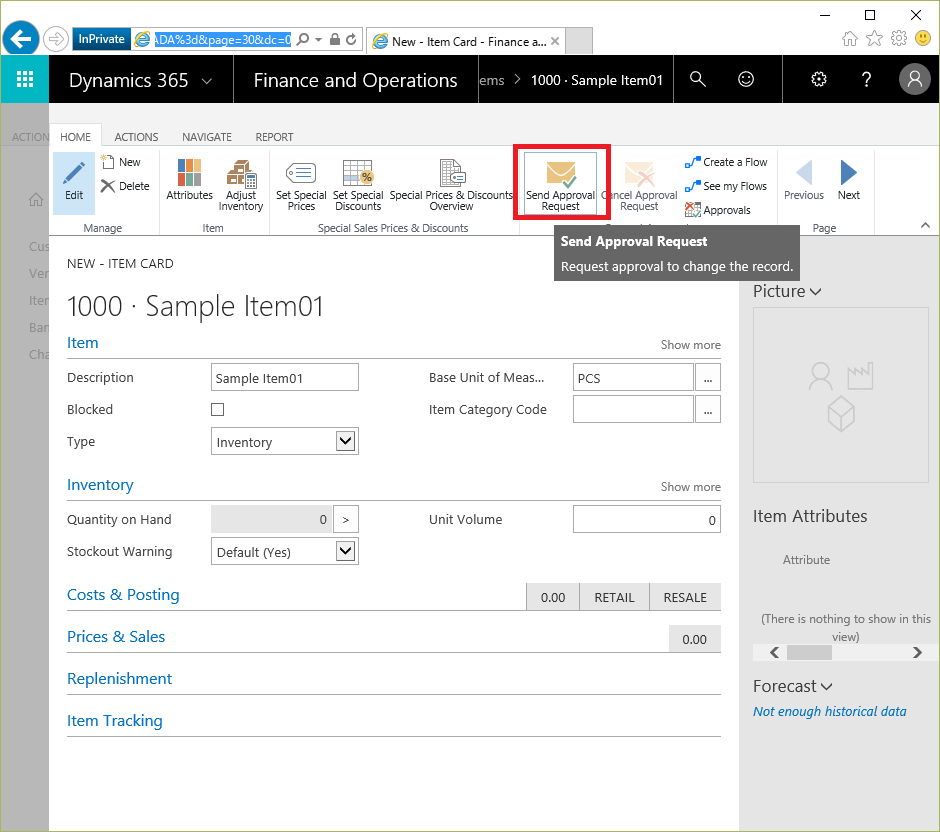Viewport: 940px width, 832px height.
Task: Go to Previous page record
Action: click(x=804, y=180)
